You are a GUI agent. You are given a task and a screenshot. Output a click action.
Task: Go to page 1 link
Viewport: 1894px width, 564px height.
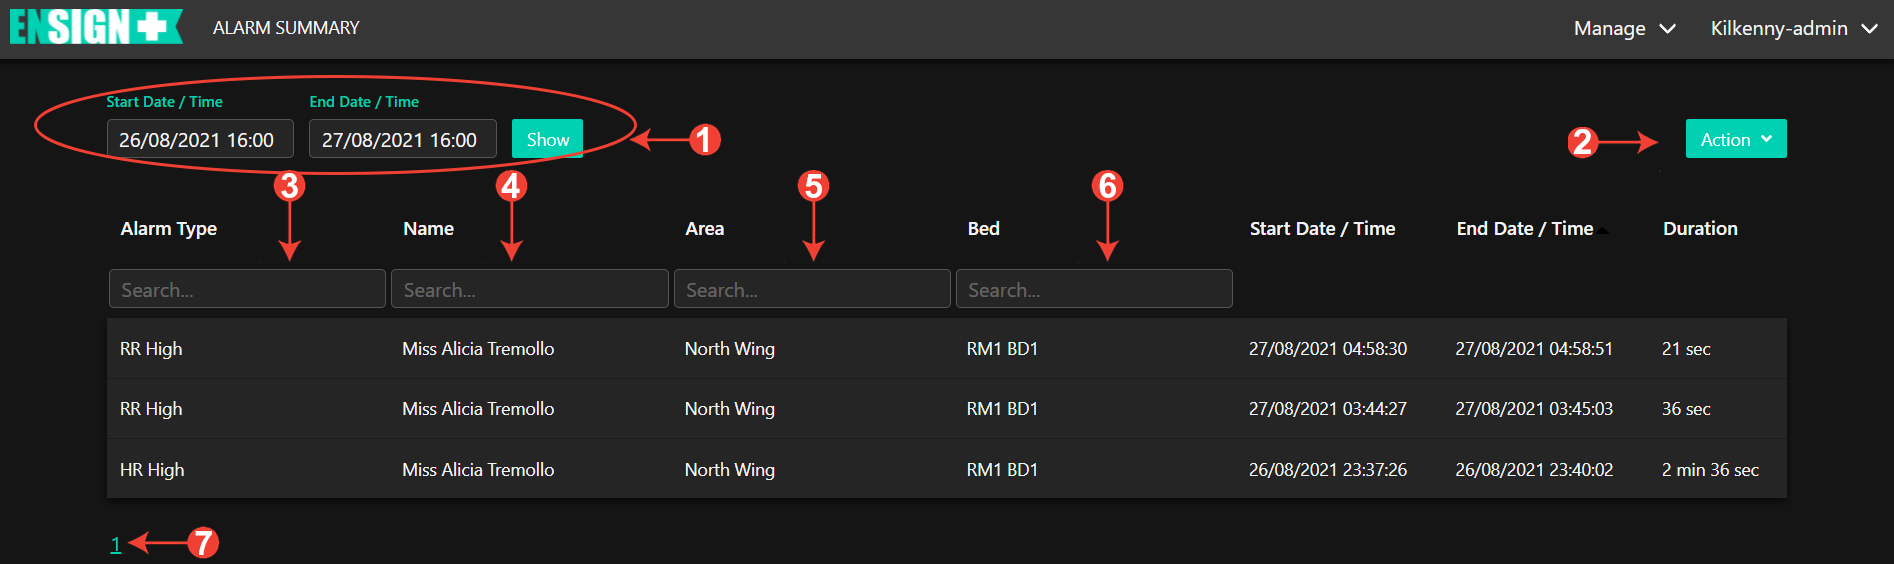pyautogui.click(x=116, y=545)
